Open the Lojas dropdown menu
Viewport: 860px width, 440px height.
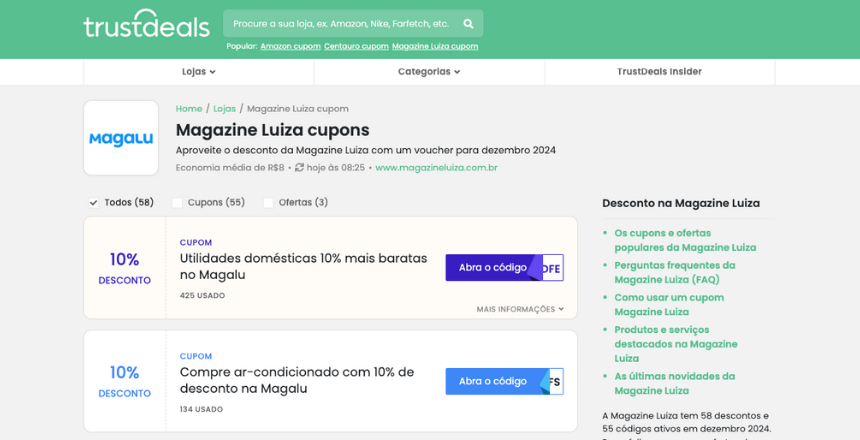coord(198,72)
